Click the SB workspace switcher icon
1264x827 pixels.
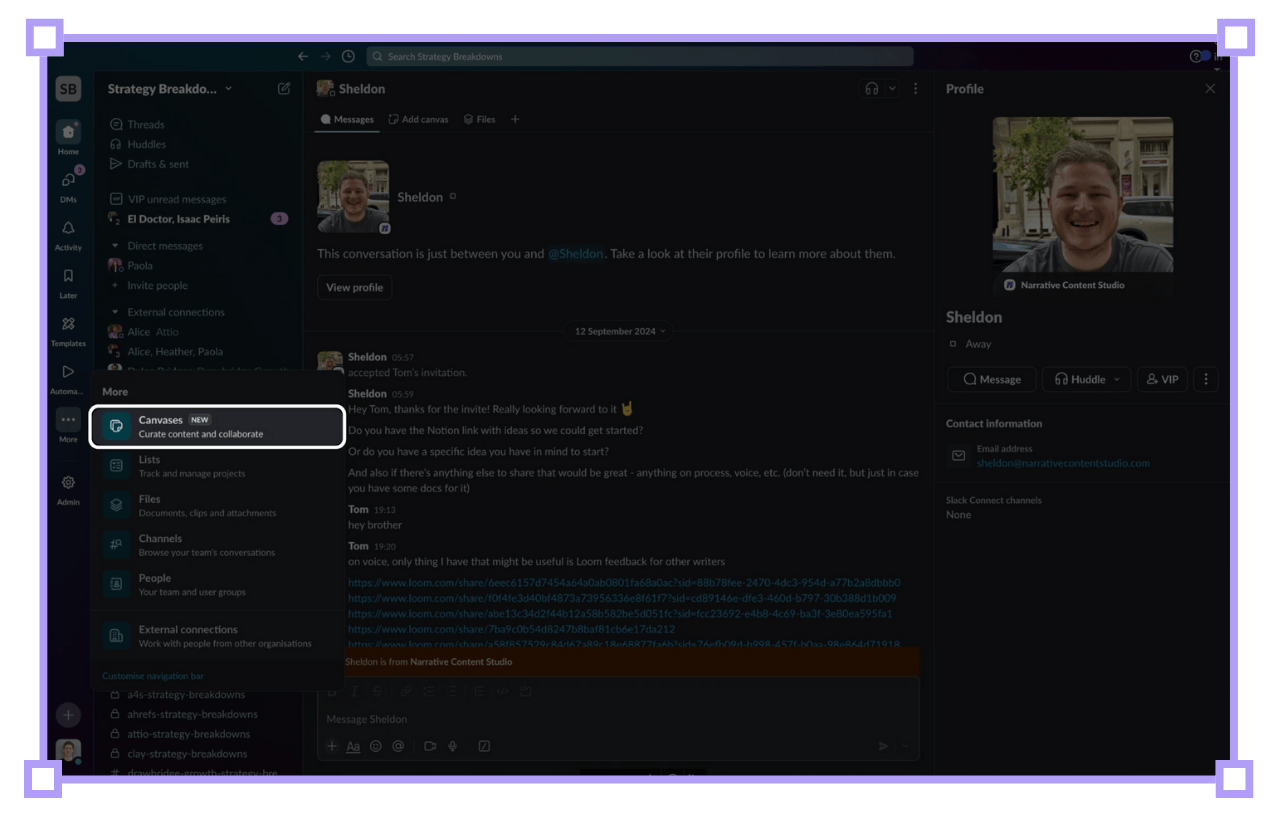tap(68, 89)
